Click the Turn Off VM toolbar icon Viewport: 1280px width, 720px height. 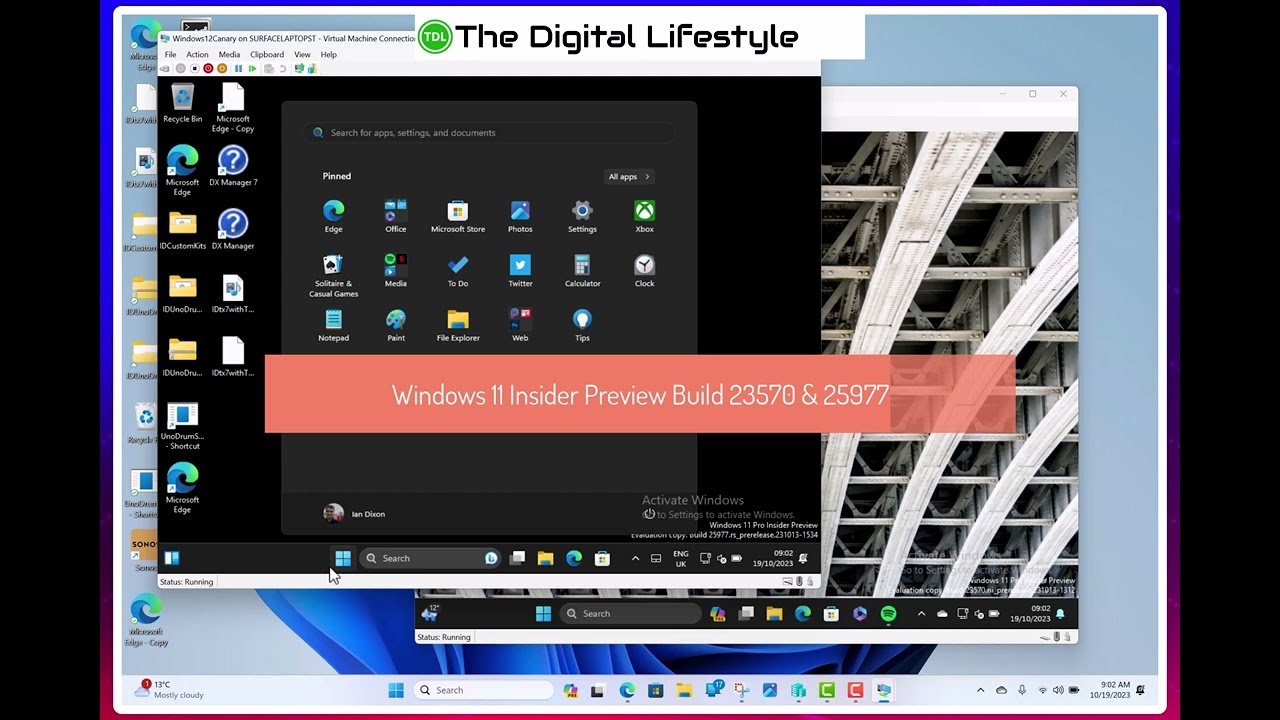click(x=195, y=68)
